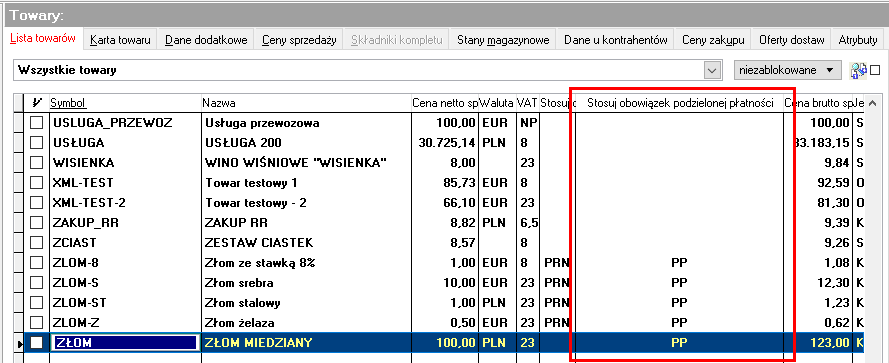Toggle the small checkbox next to filter icon
This screenshot has width=889, height=363.
coord(874,70)
